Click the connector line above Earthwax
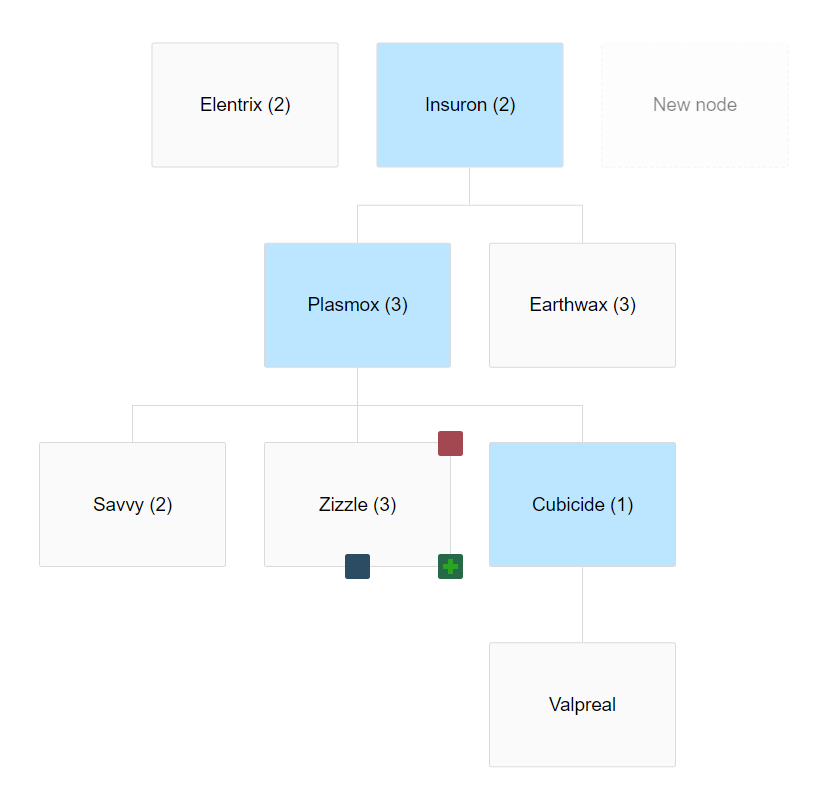 pos(582,224)
